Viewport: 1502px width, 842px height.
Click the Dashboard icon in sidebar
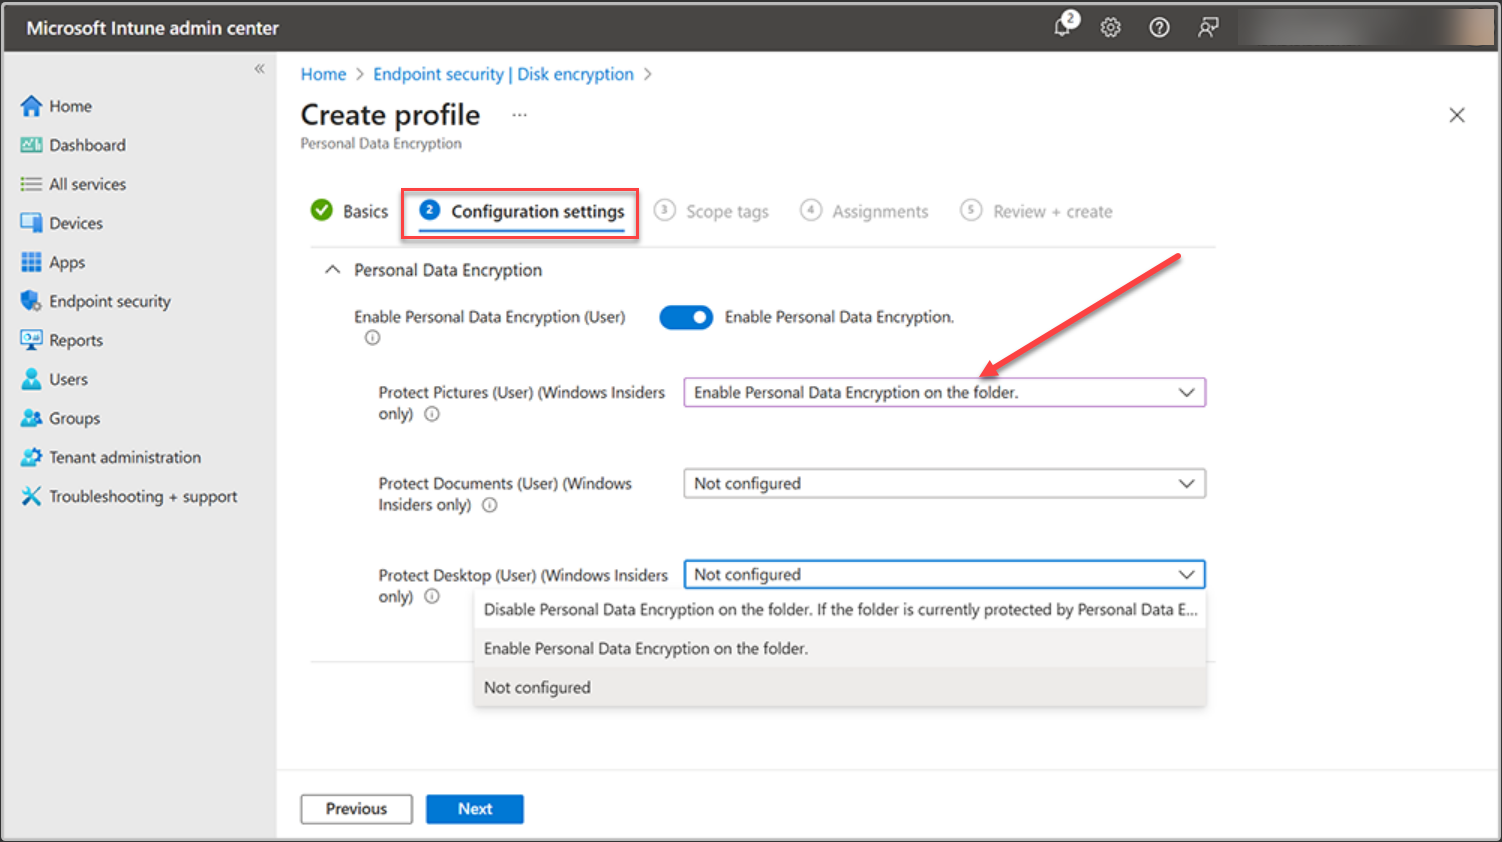click(x=31, y=145)
